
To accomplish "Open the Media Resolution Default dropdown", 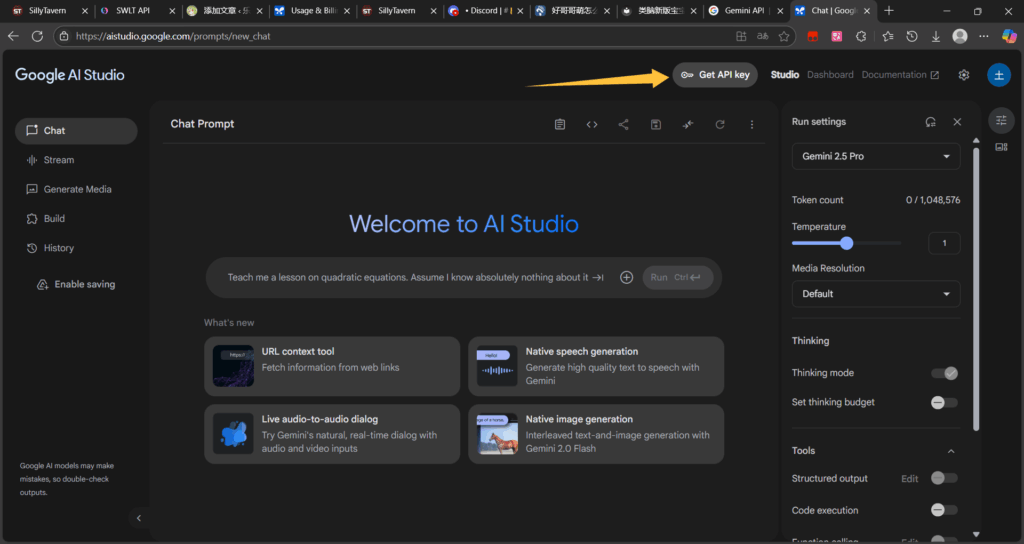I will [875, 294].
